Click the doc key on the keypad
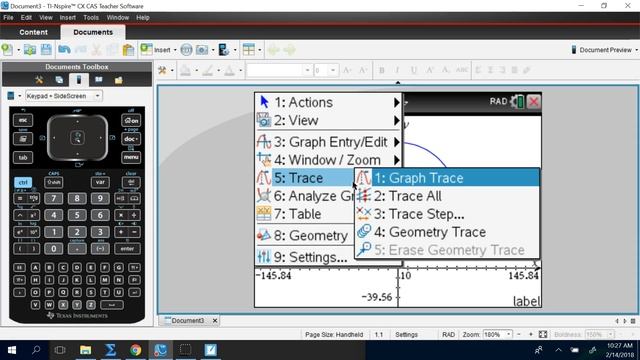The image size is (640, 360). [131, 139]
